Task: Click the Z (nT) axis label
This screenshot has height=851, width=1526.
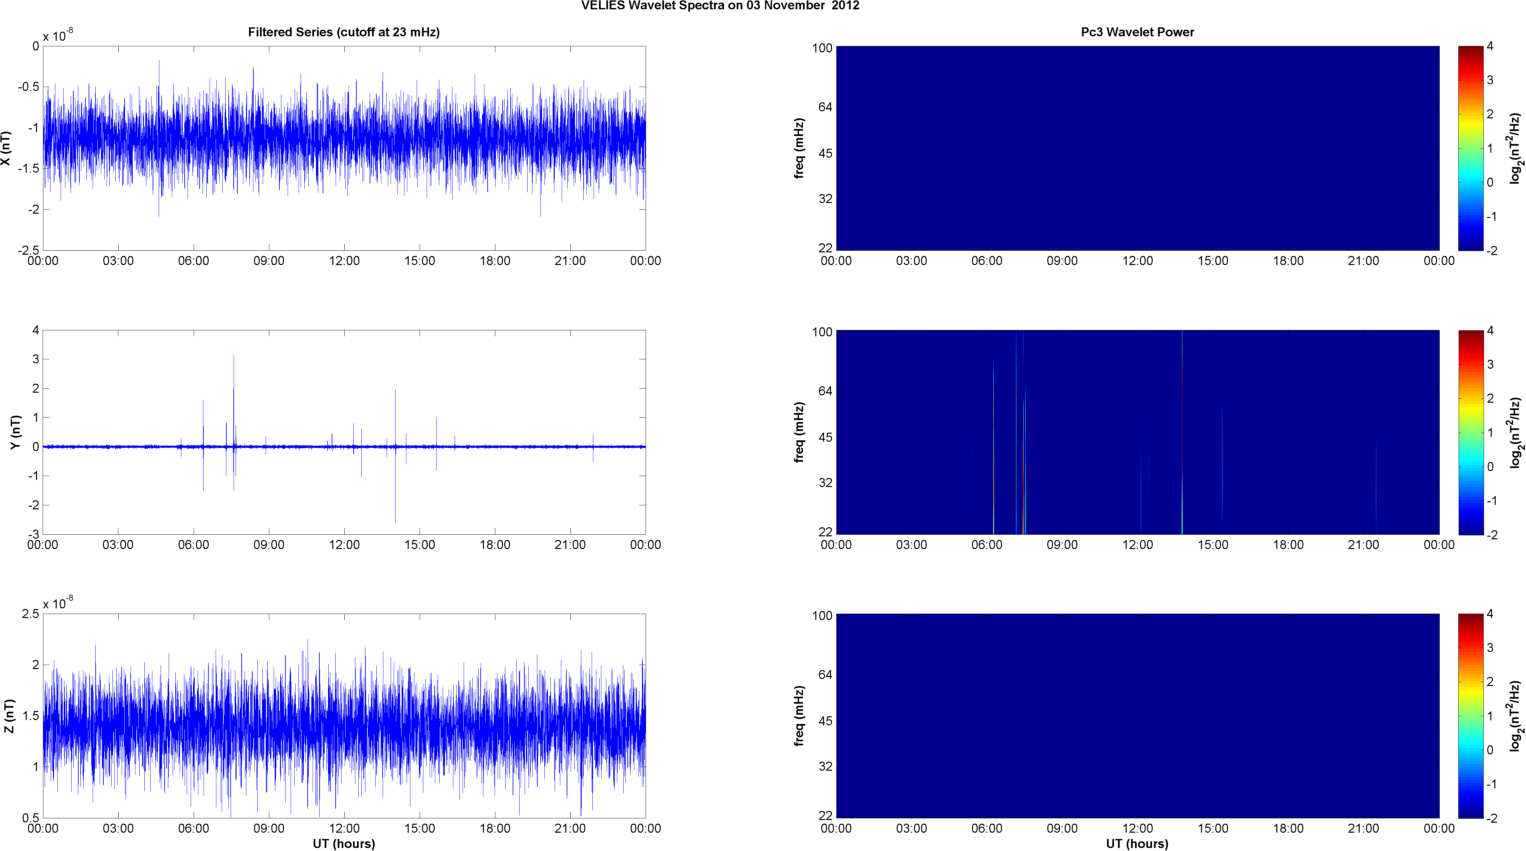Action: click(x=9, y=716)
